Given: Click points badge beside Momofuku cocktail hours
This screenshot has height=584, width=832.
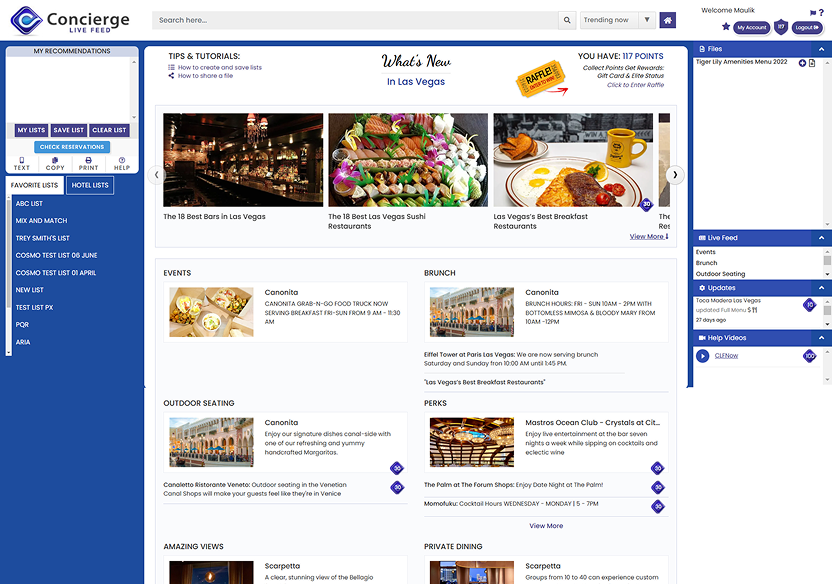Looking at the screenshot, I should tap(657, 507).
